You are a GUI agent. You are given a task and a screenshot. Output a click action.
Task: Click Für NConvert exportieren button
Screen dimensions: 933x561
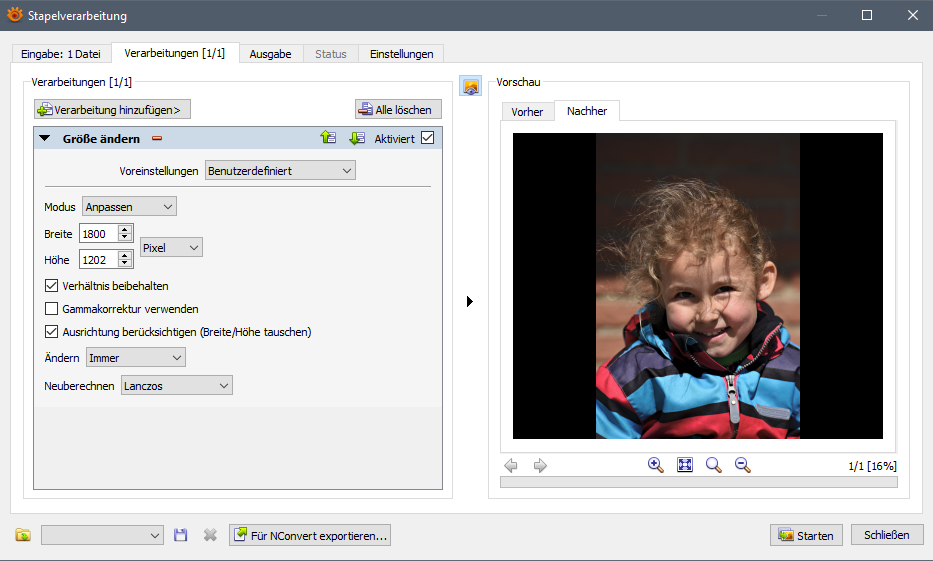tap(309, 535)
